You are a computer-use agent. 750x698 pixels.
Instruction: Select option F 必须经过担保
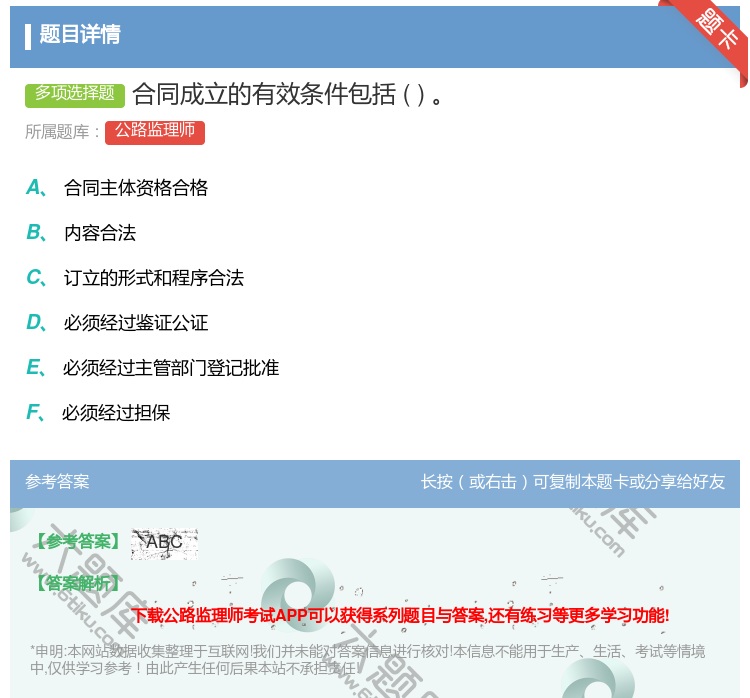coord(98,413)
